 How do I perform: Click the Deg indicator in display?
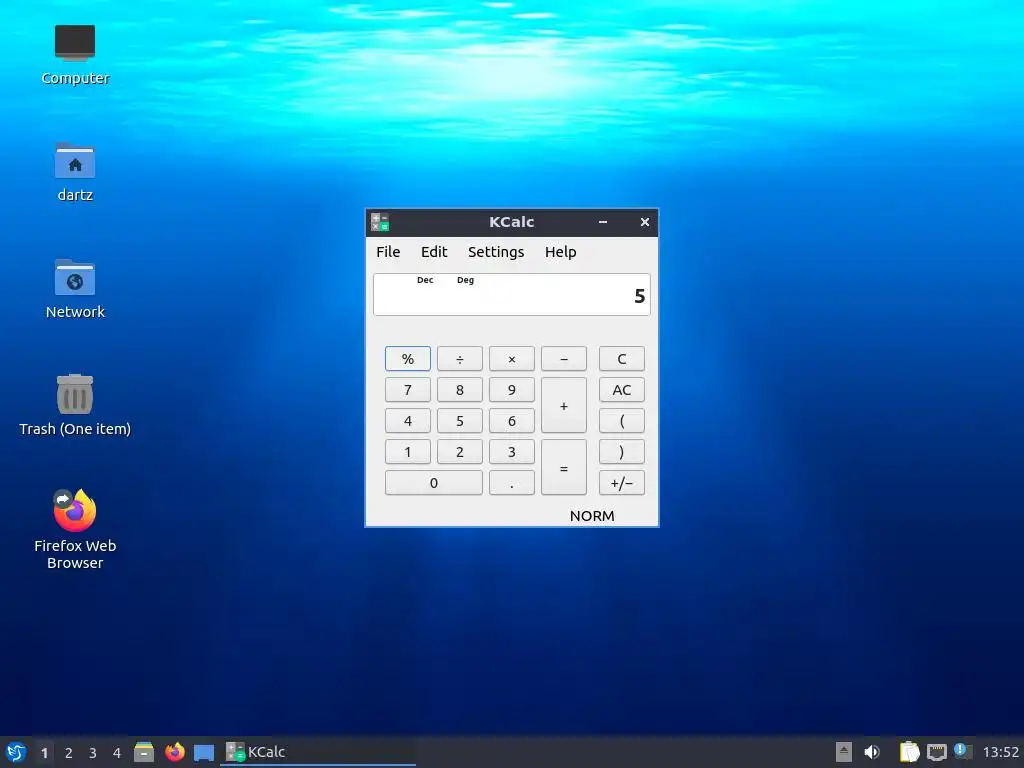[466, 280]
